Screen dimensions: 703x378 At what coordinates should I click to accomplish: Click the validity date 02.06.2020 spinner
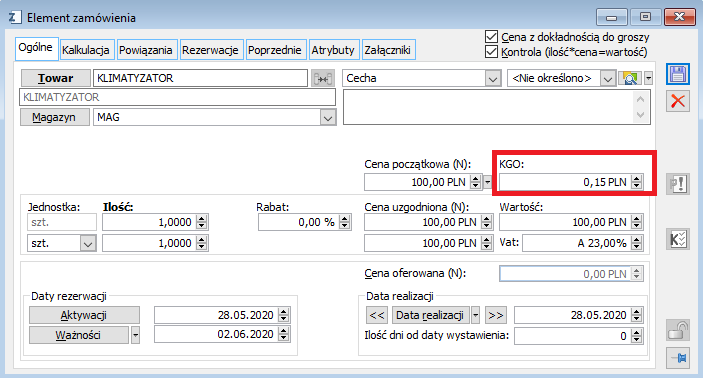[x=283, y=335]
